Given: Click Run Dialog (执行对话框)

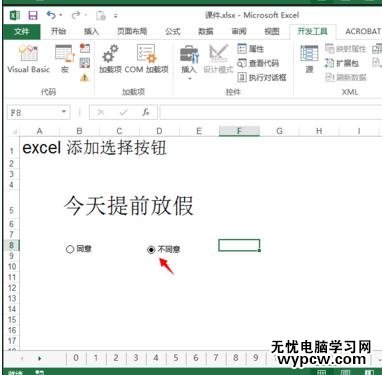Looking at the screenshot, I should [262, 77].
